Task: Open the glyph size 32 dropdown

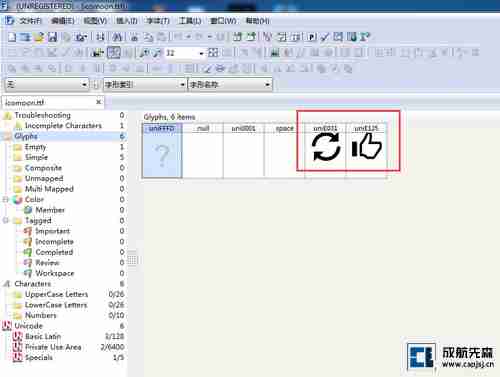Action: click(x=201, y=53)
